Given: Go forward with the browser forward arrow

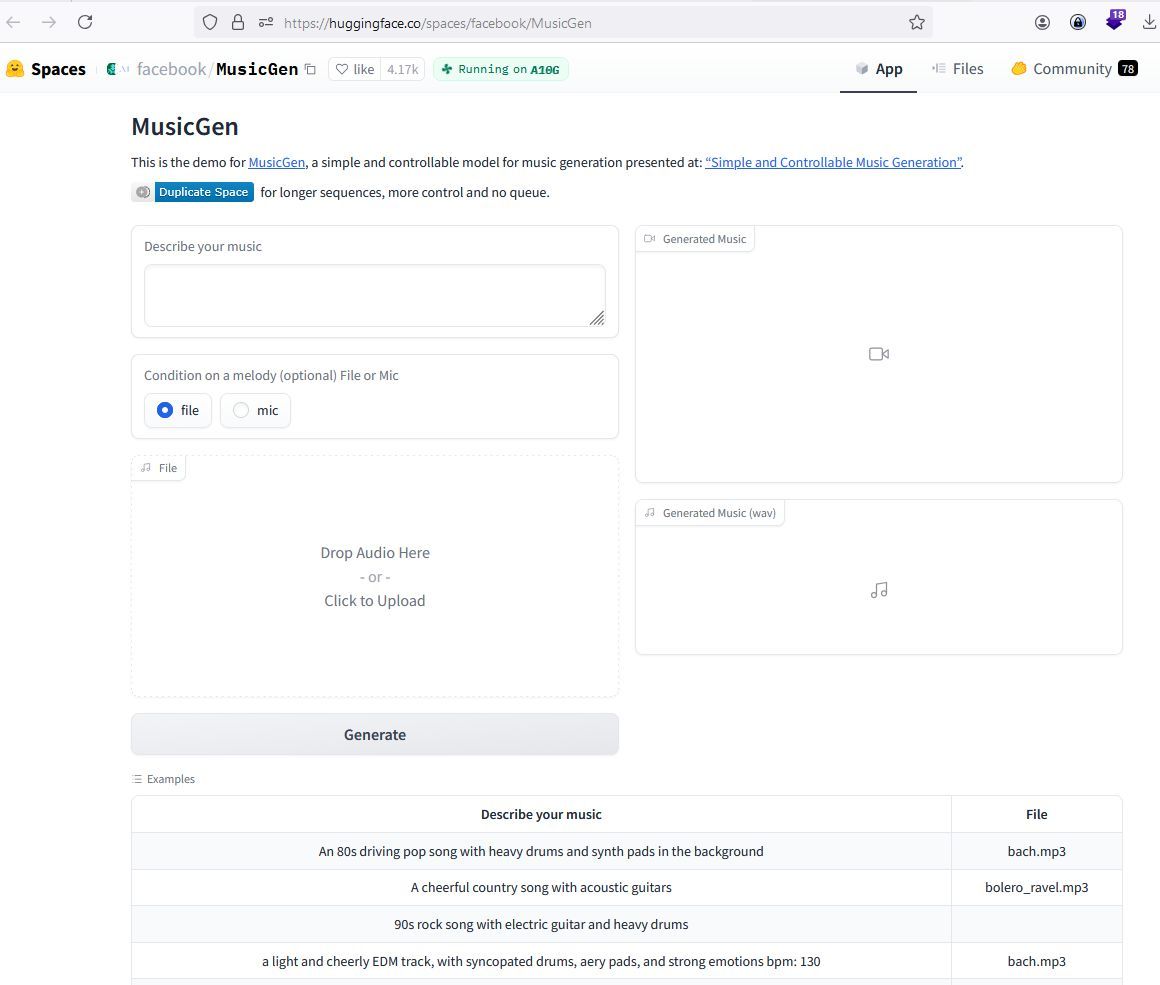Looking at the screenshot, I should pyautogui.click(x=49, y=22).
